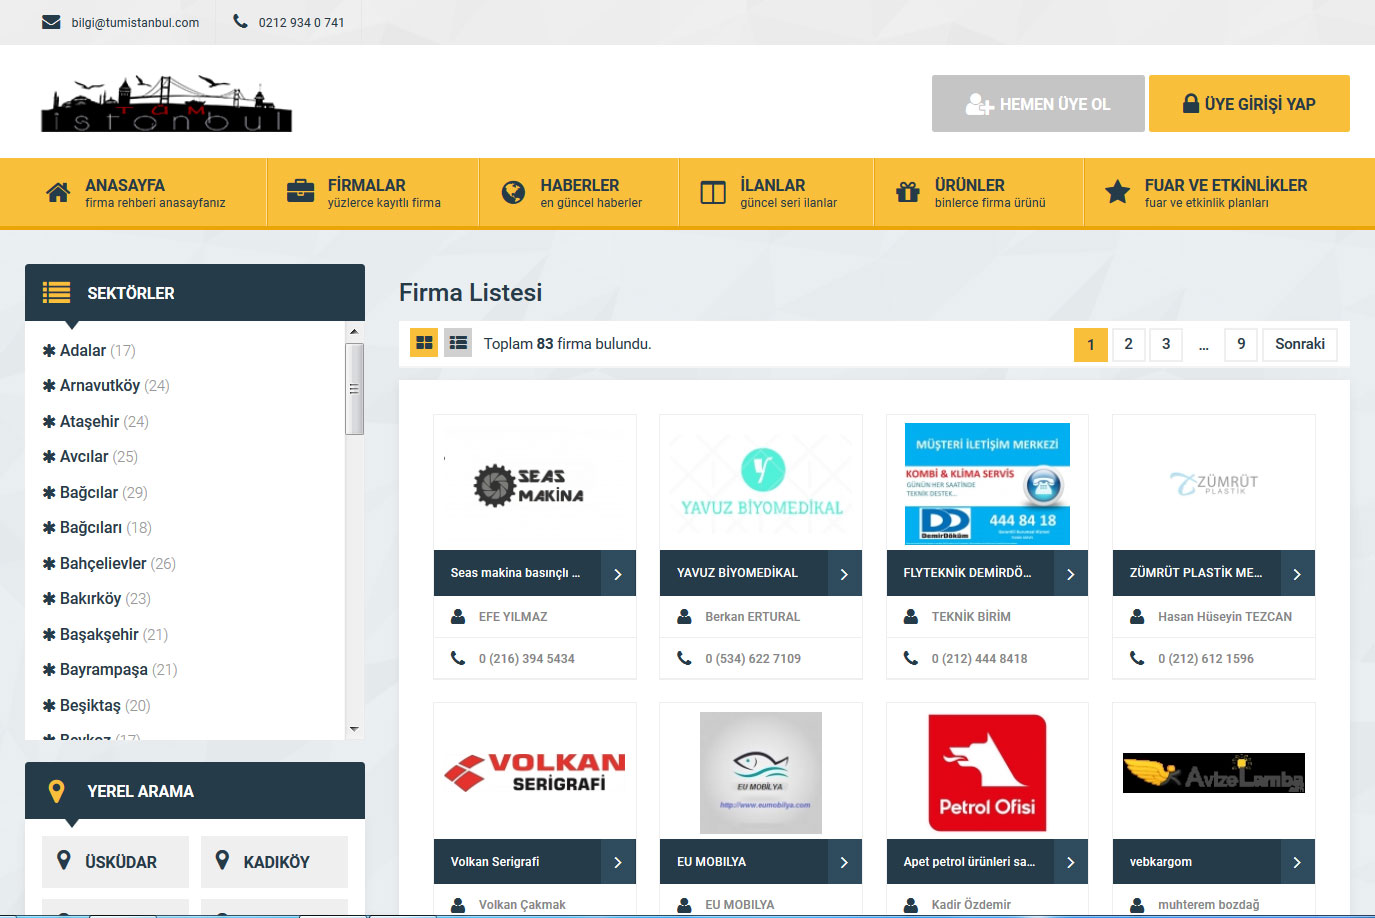Viewport: 1375px width, 918px height.
Task: Click the user-plus icon on HEMEN ÜYE OL
Action: pos(979,104)
